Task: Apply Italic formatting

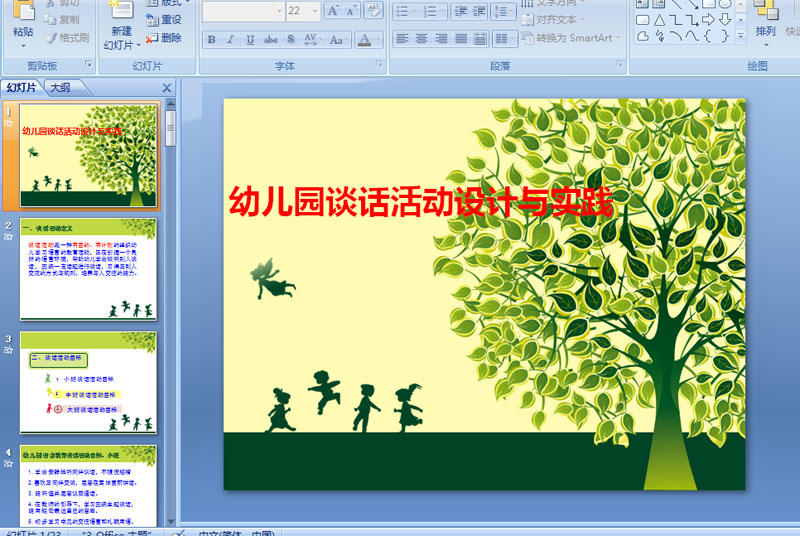Action: click(231, 39)
